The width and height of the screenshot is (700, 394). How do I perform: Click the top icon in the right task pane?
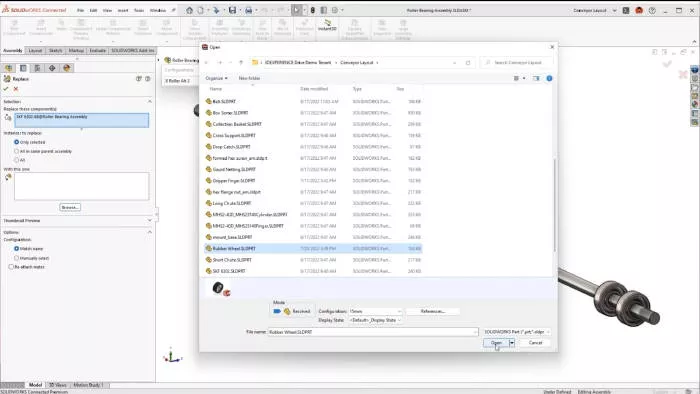[694, 70]
